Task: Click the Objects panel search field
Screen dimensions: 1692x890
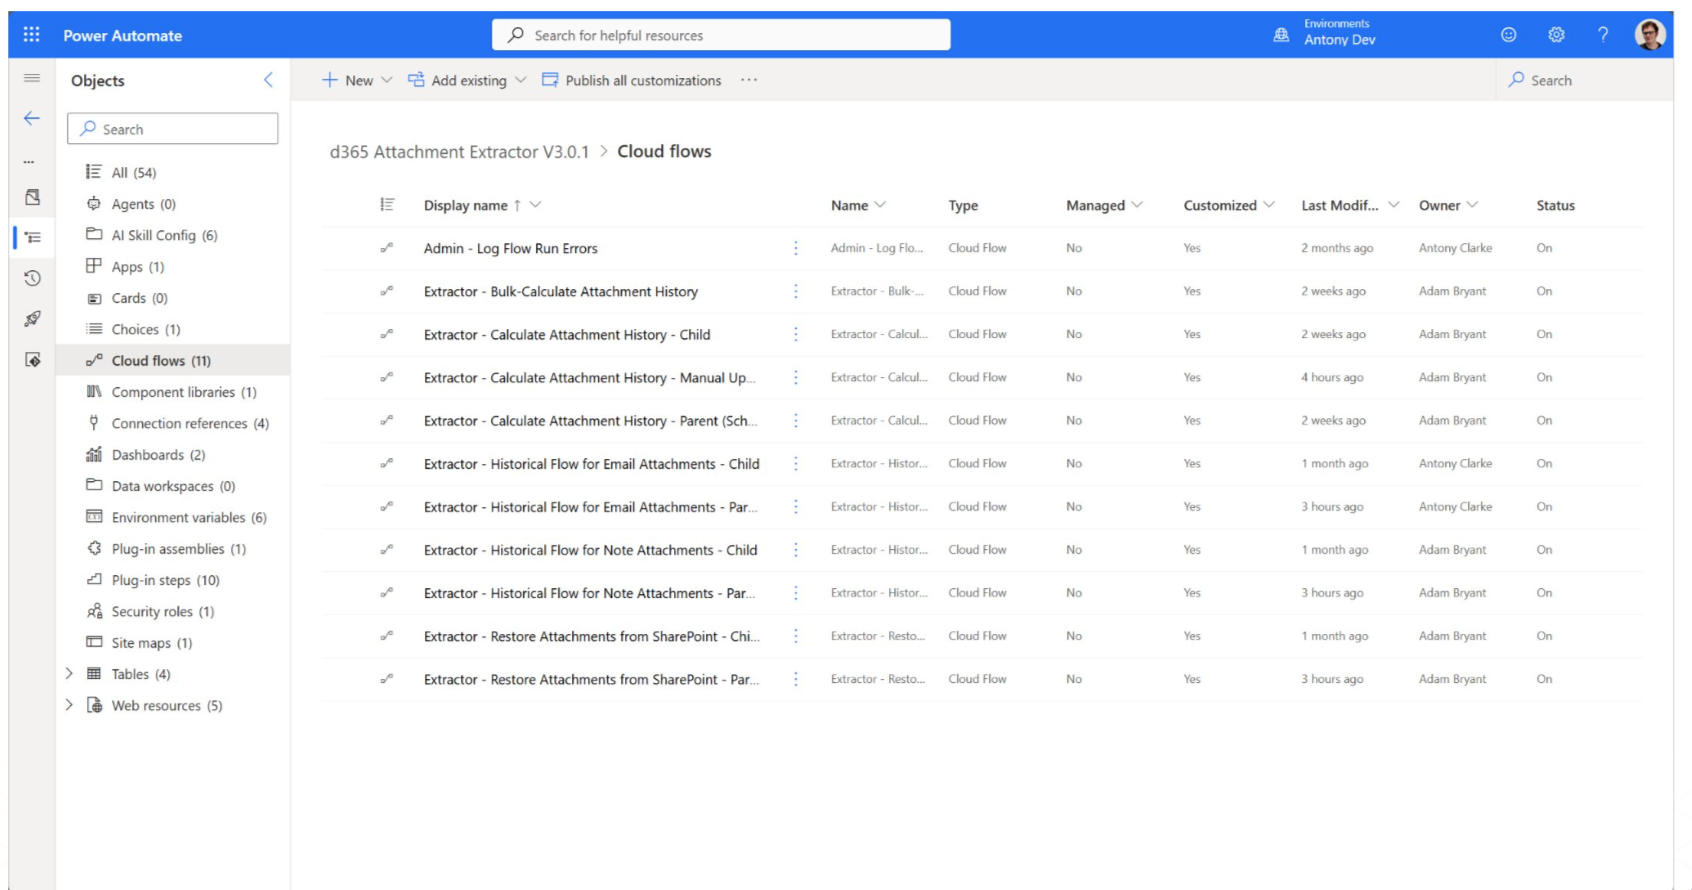Action: [173, 129]
